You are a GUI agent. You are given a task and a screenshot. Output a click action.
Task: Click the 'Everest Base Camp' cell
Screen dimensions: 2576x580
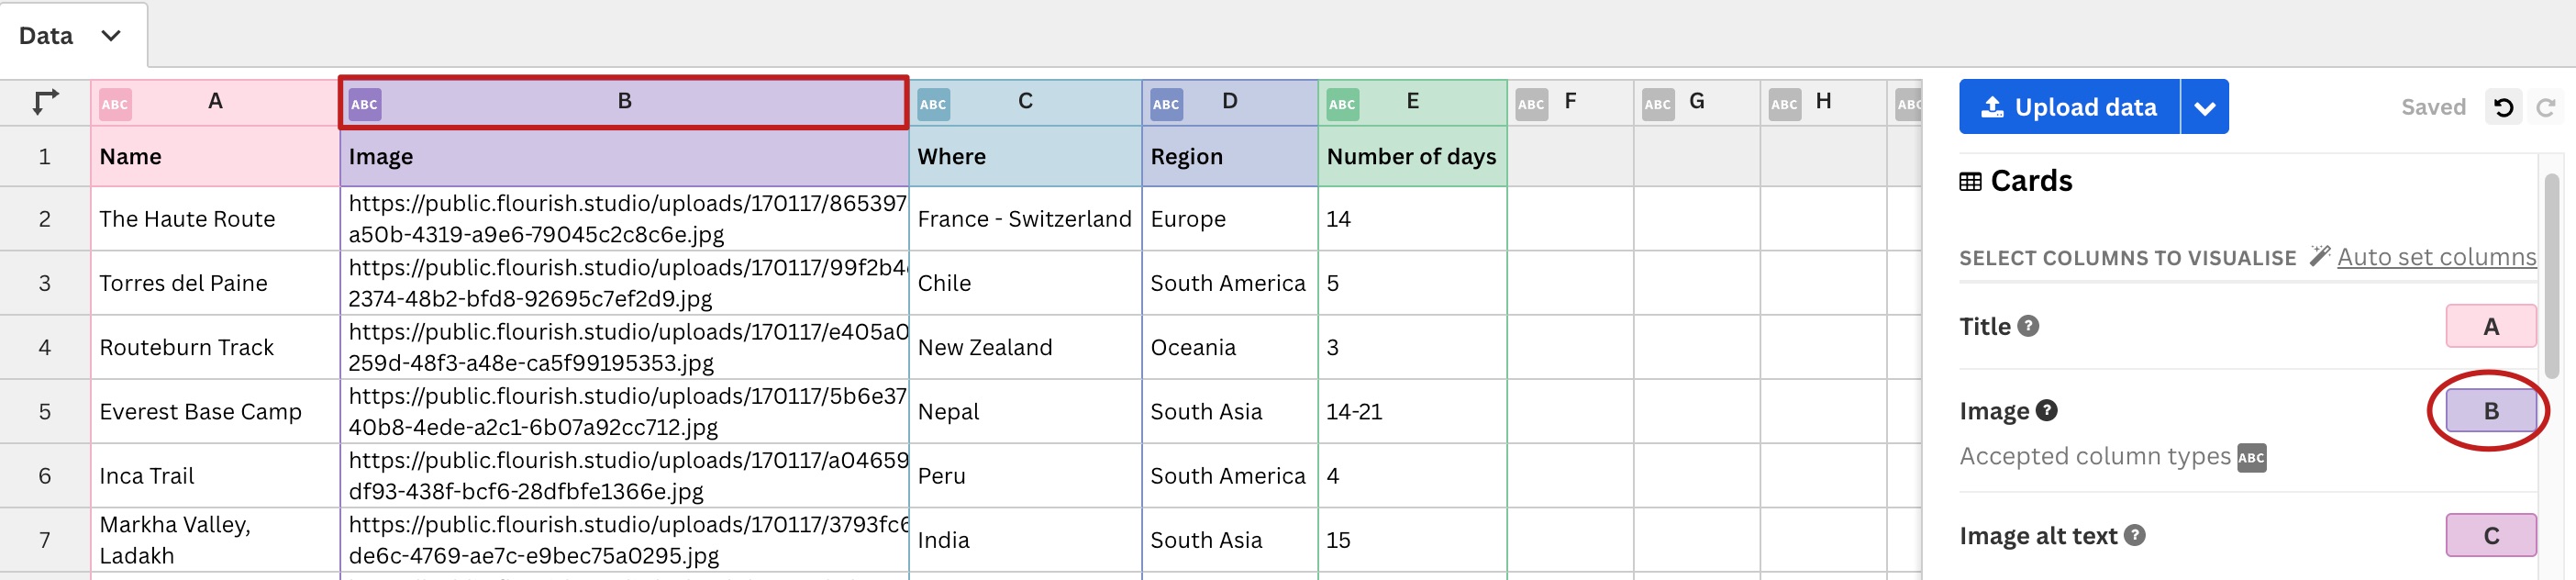[x=215, y=411]
